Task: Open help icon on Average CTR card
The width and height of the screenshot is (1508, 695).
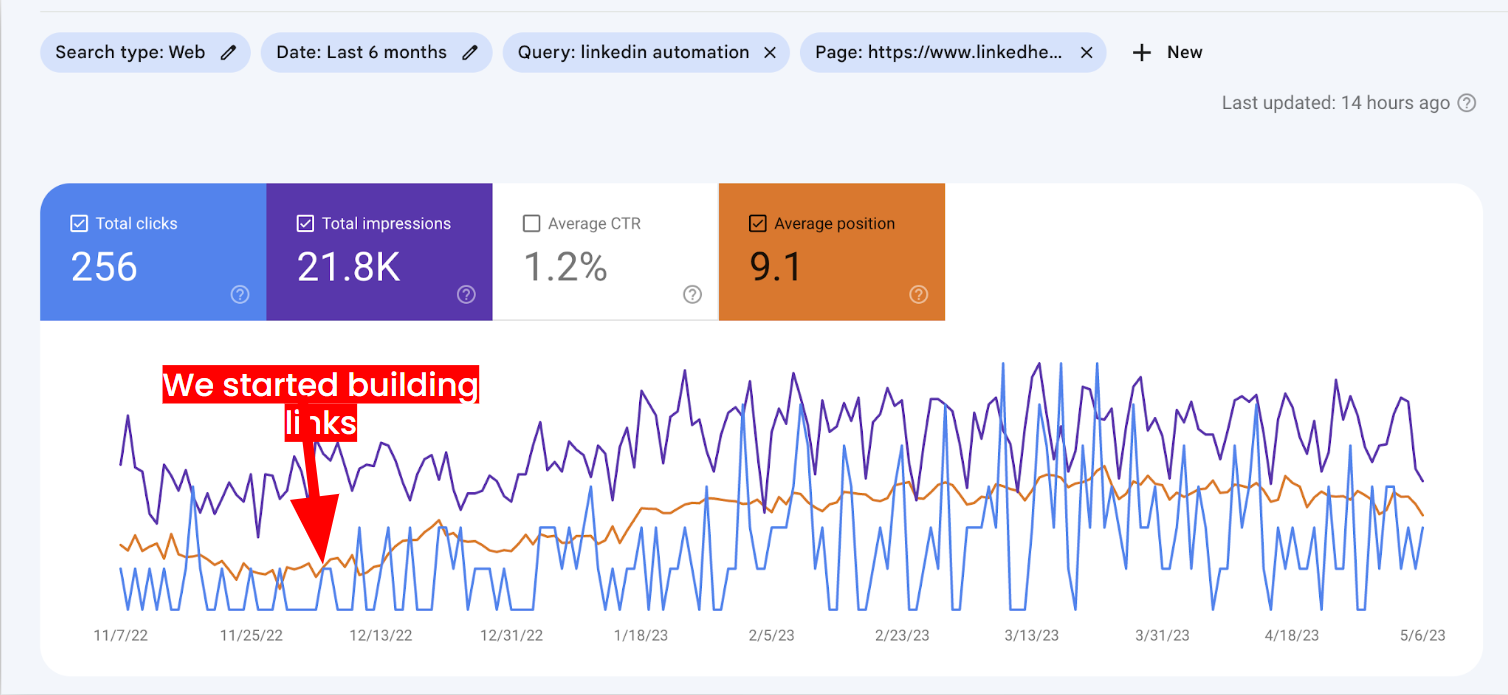Action: click(x=692, y=294)
